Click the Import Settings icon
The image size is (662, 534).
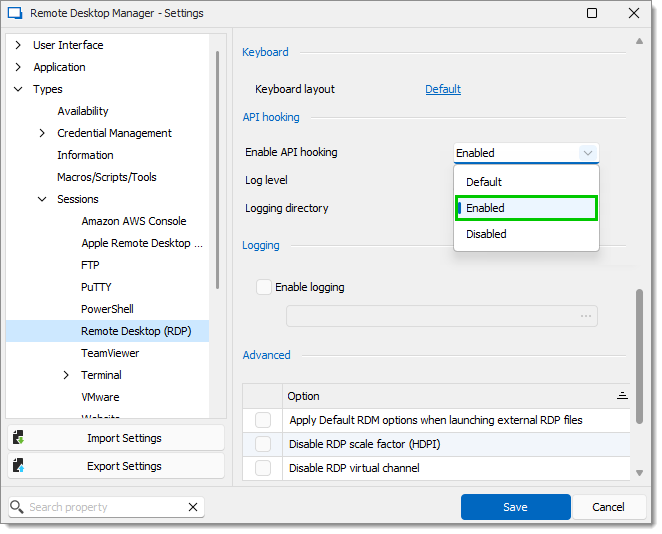(18, 438)
